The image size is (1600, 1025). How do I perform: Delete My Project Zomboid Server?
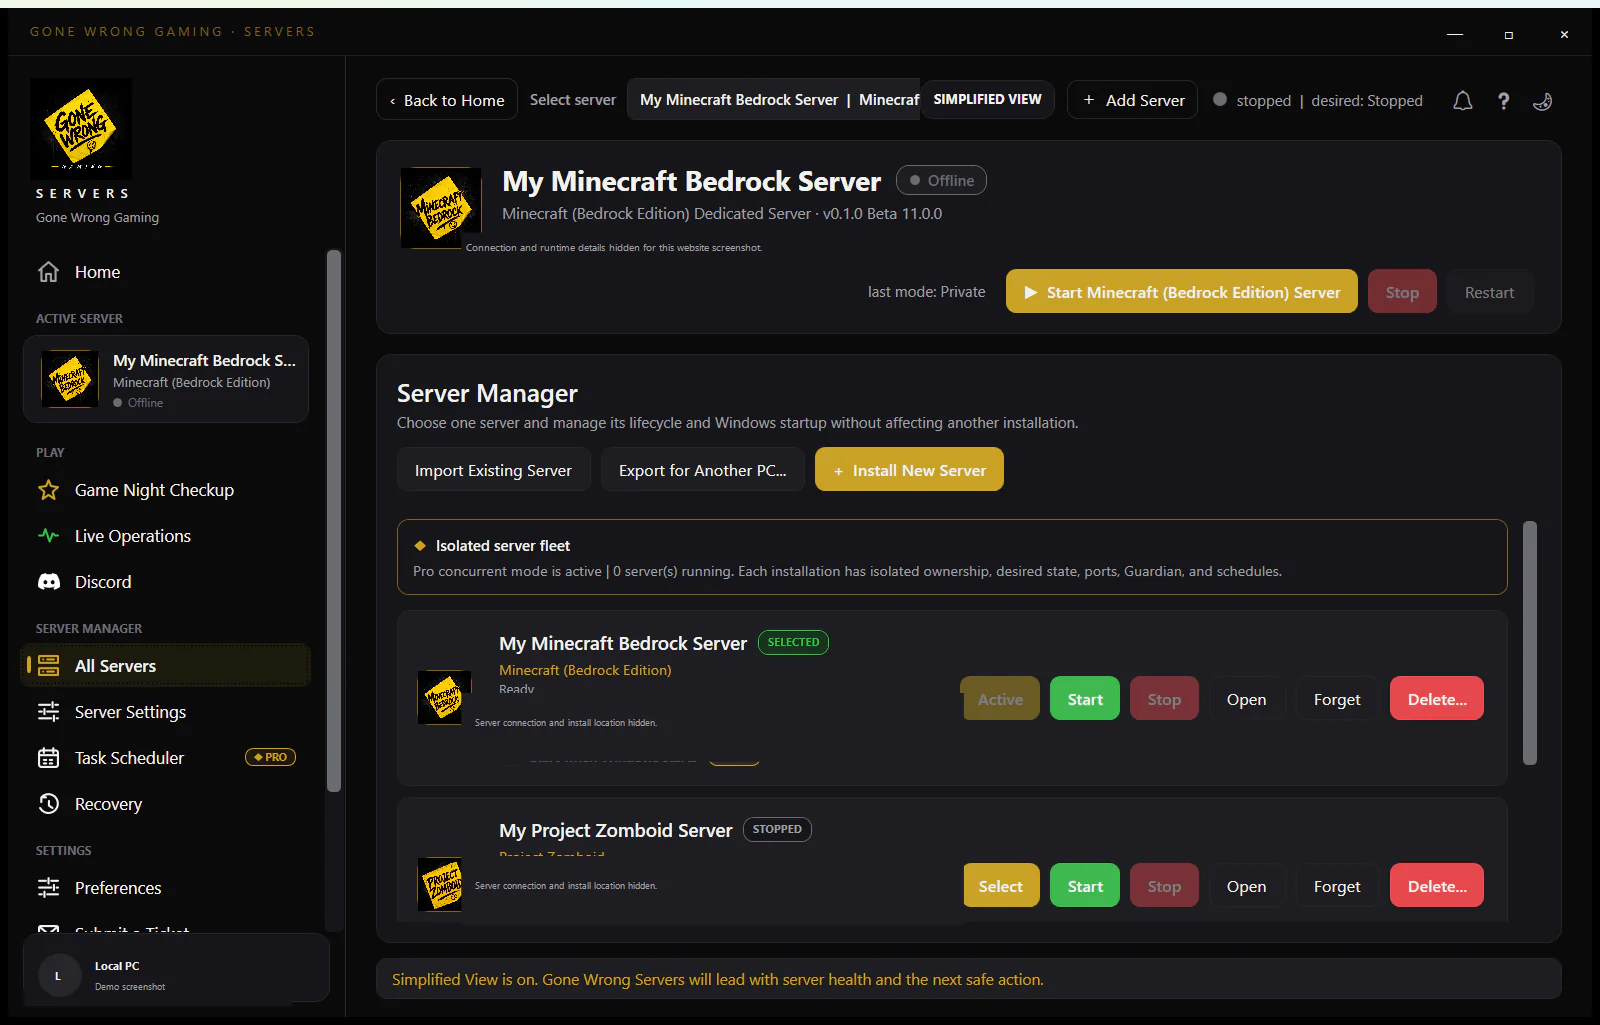[1437, 886]
